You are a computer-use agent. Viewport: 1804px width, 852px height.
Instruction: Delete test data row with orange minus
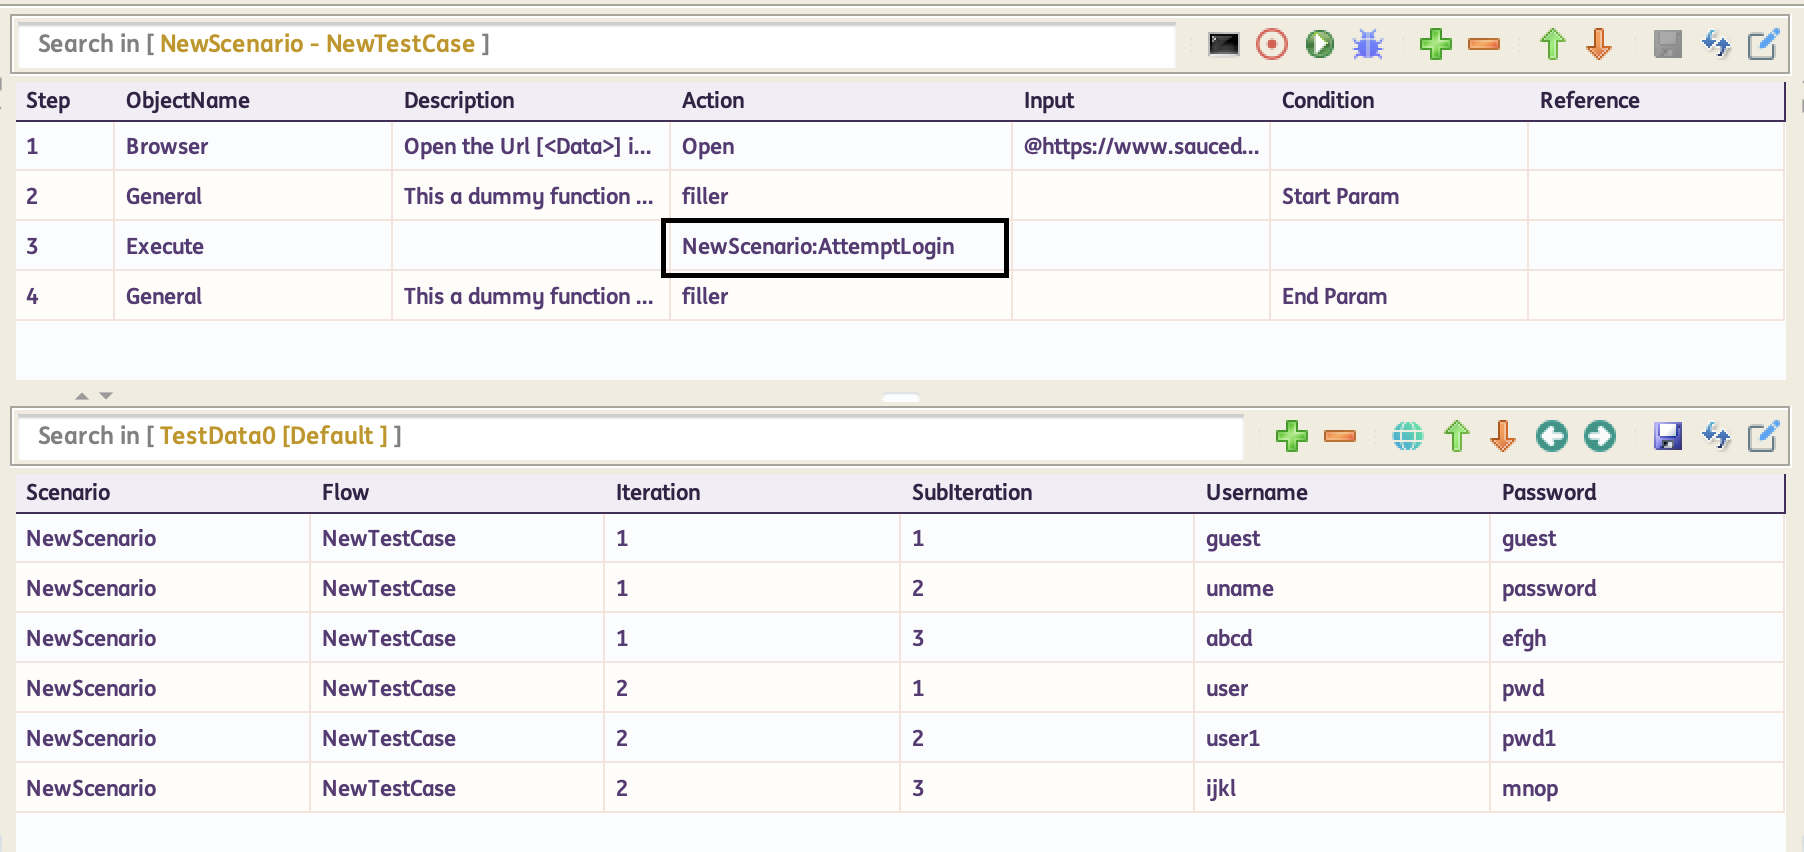tap(1340, 436)
